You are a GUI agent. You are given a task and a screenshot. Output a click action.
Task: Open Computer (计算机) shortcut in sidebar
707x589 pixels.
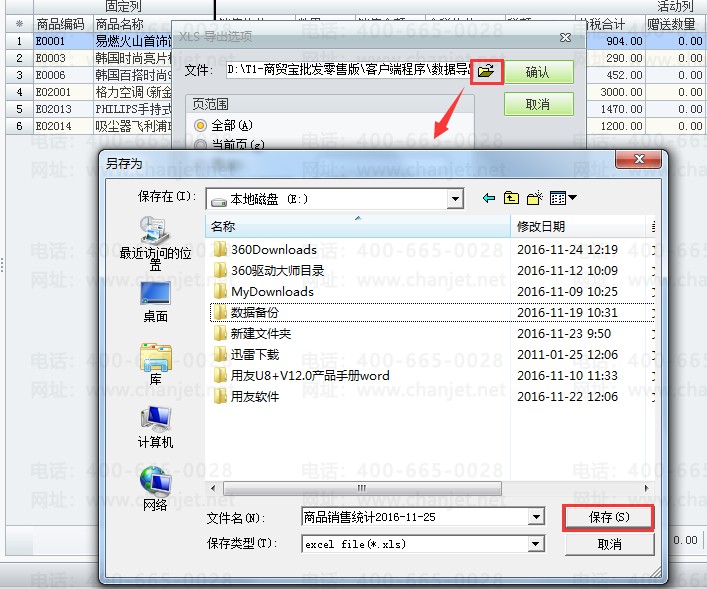click(155, 427)
